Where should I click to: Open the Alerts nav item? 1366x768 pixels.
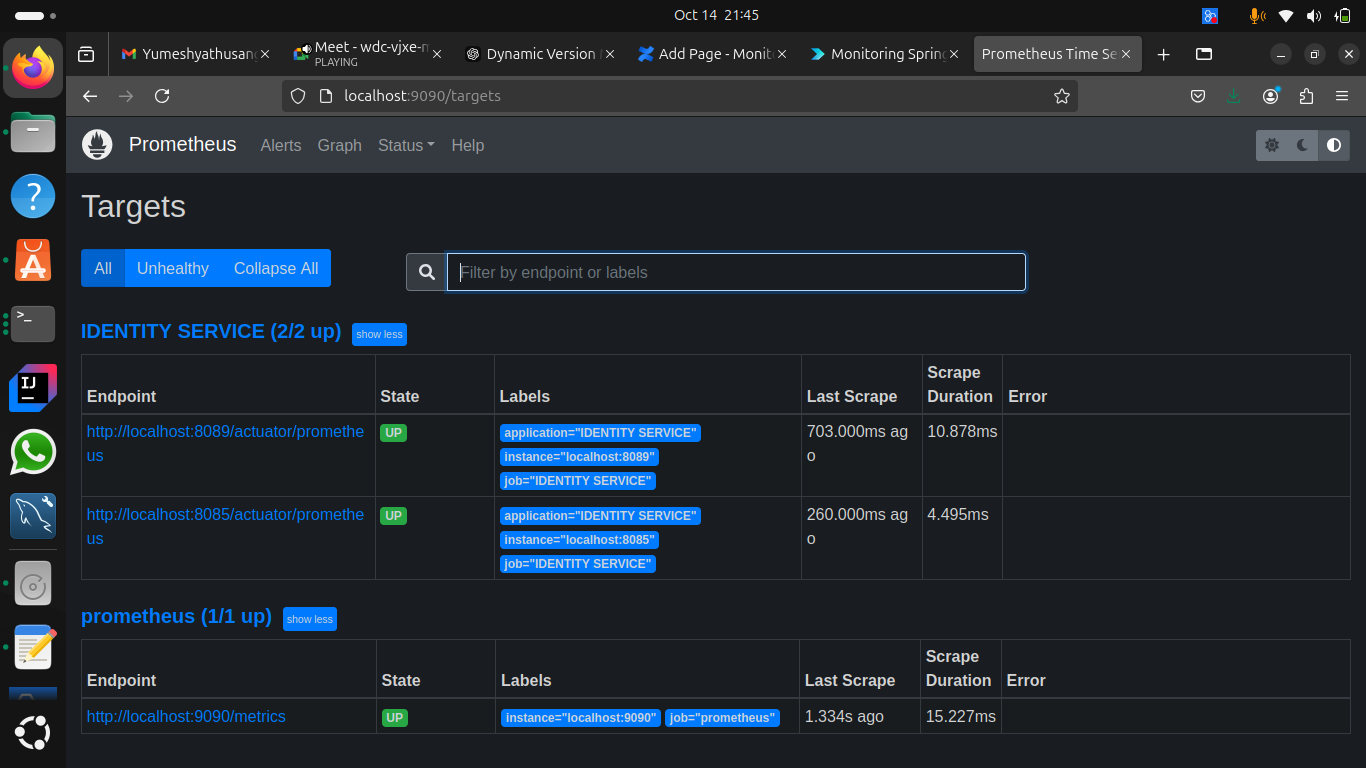[281, 145]
